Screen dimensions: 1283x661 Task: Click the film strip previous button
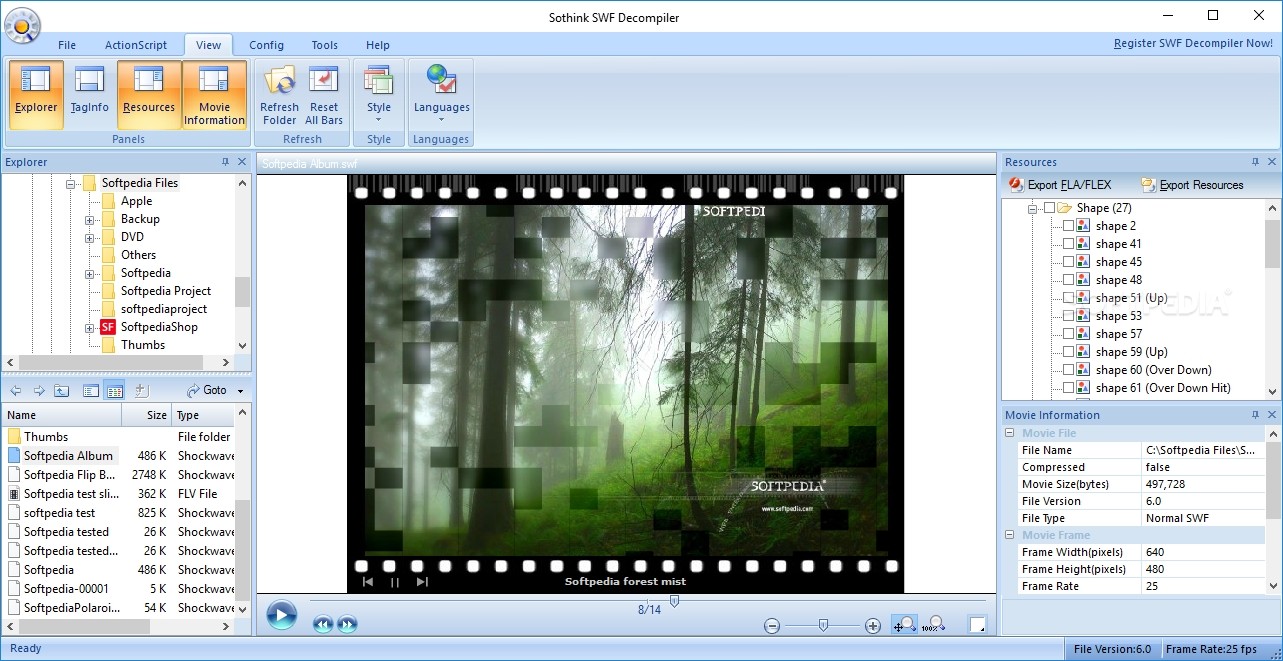click(x=368, y=582)
